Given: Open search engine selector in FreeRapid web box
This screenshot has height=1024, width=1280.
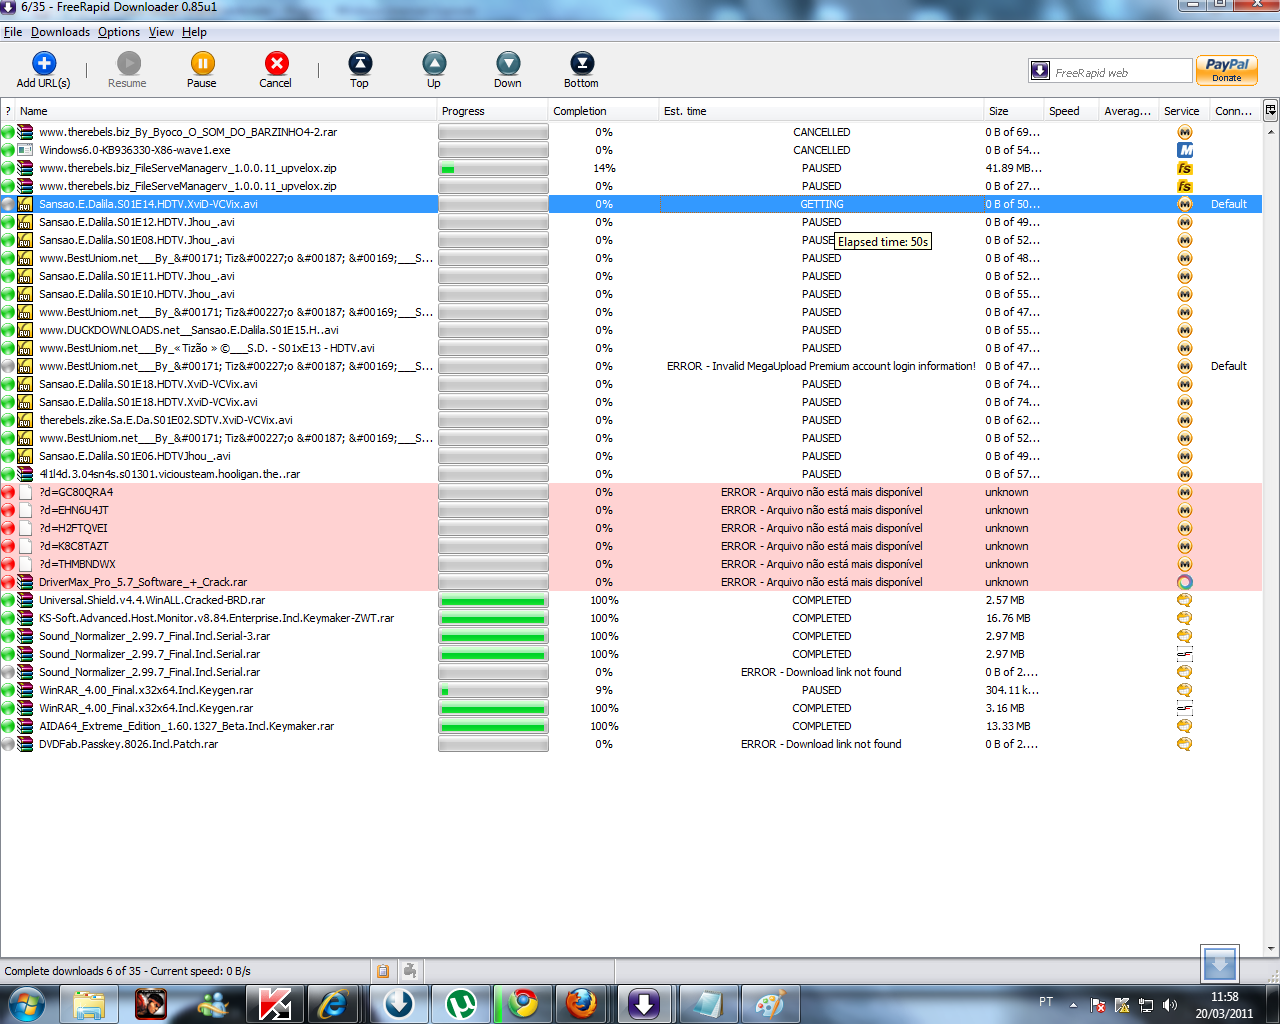Looking at the screenshot, I should point(1040,72).
